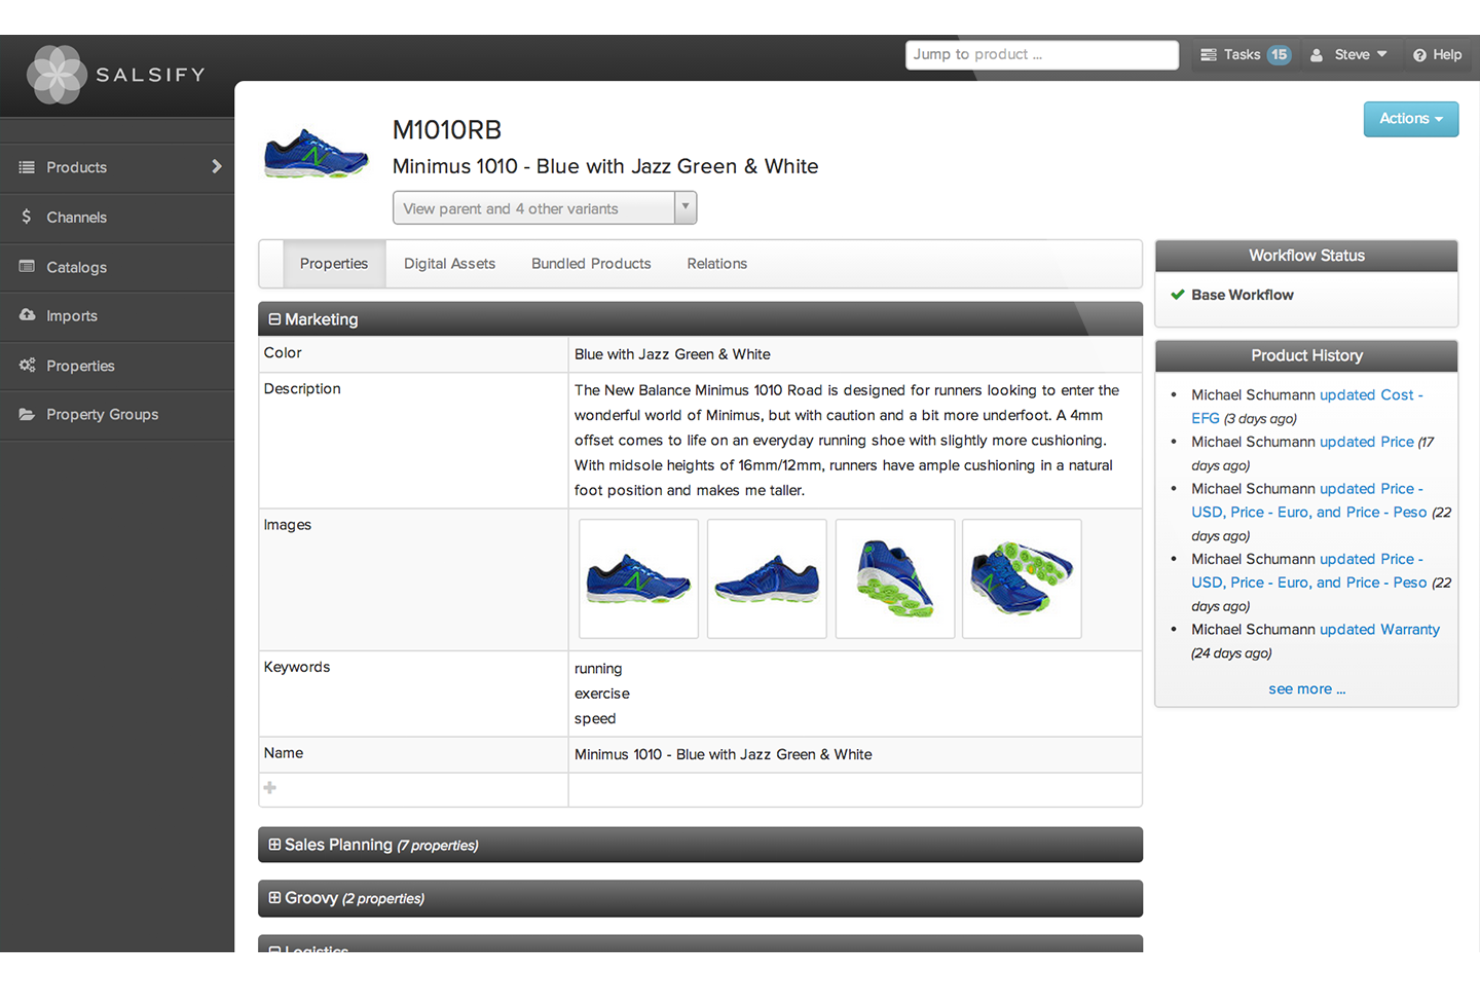Image resolution: width=1480 pixels, height=987 pixels.
Task: Open the fourth image showing shoe pair
Action: [x=1022, y=579]
